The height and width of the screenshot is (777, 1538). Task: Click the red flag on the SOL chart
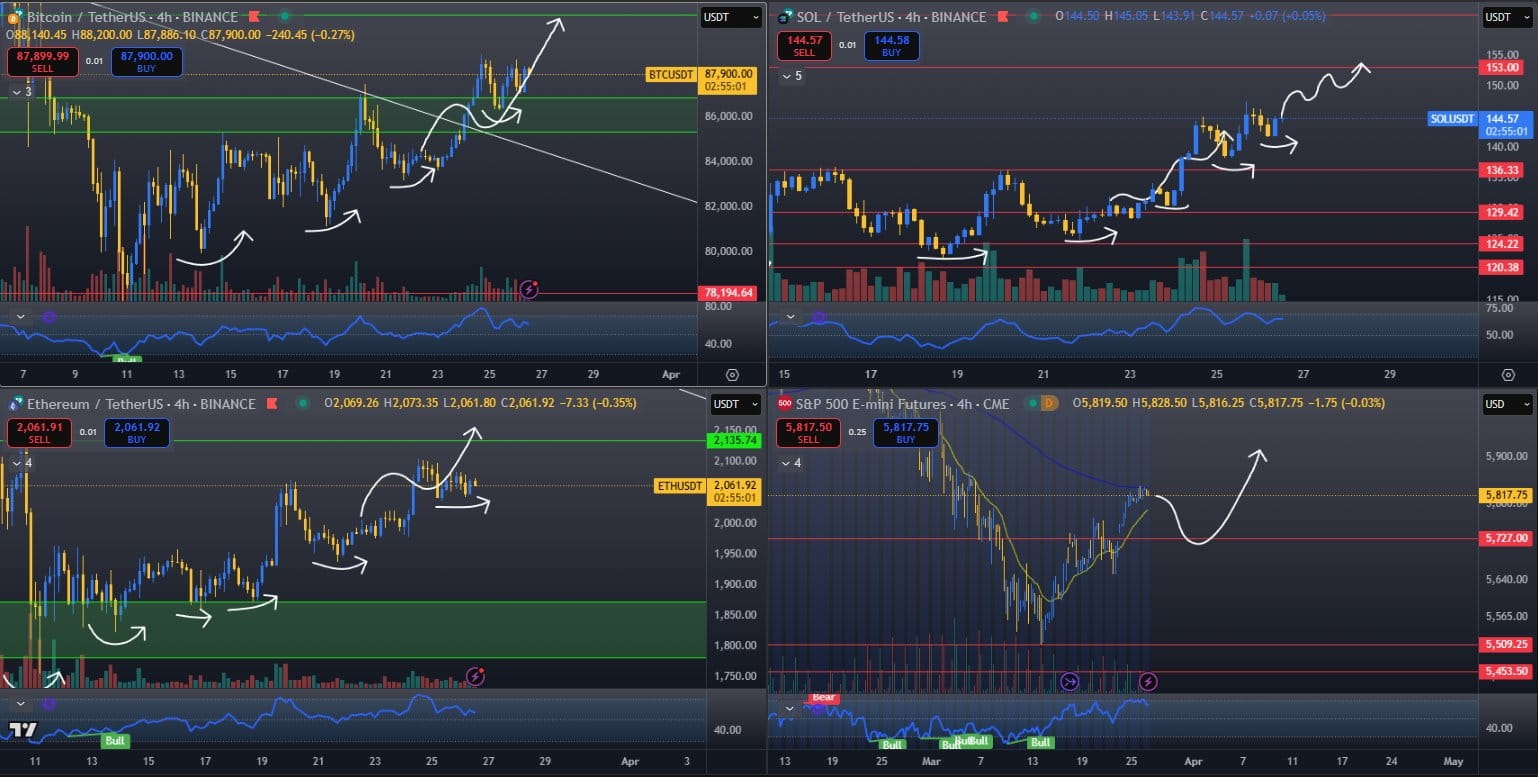point(1004,17)
